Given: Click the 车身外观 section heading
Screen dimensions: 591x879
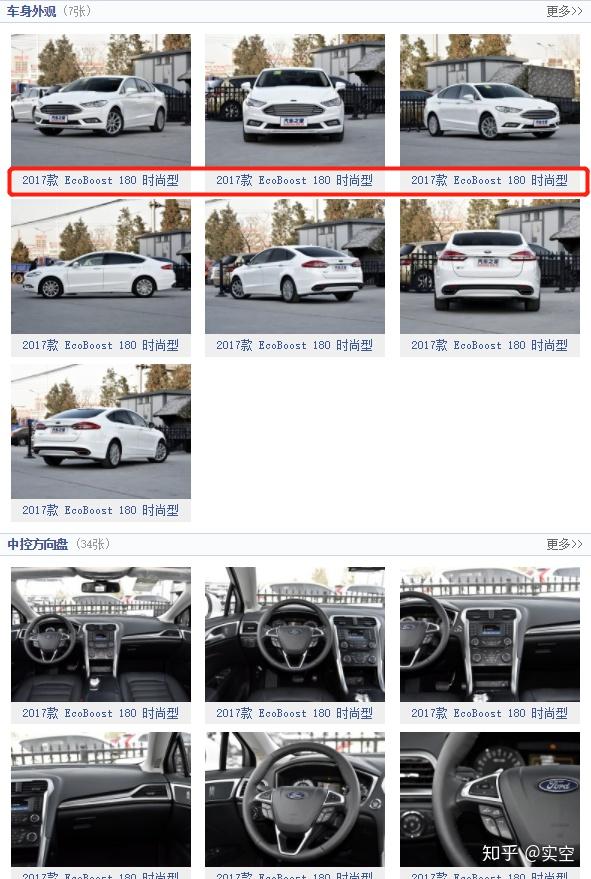Looking at the screenshot, I should coord(31,11).
